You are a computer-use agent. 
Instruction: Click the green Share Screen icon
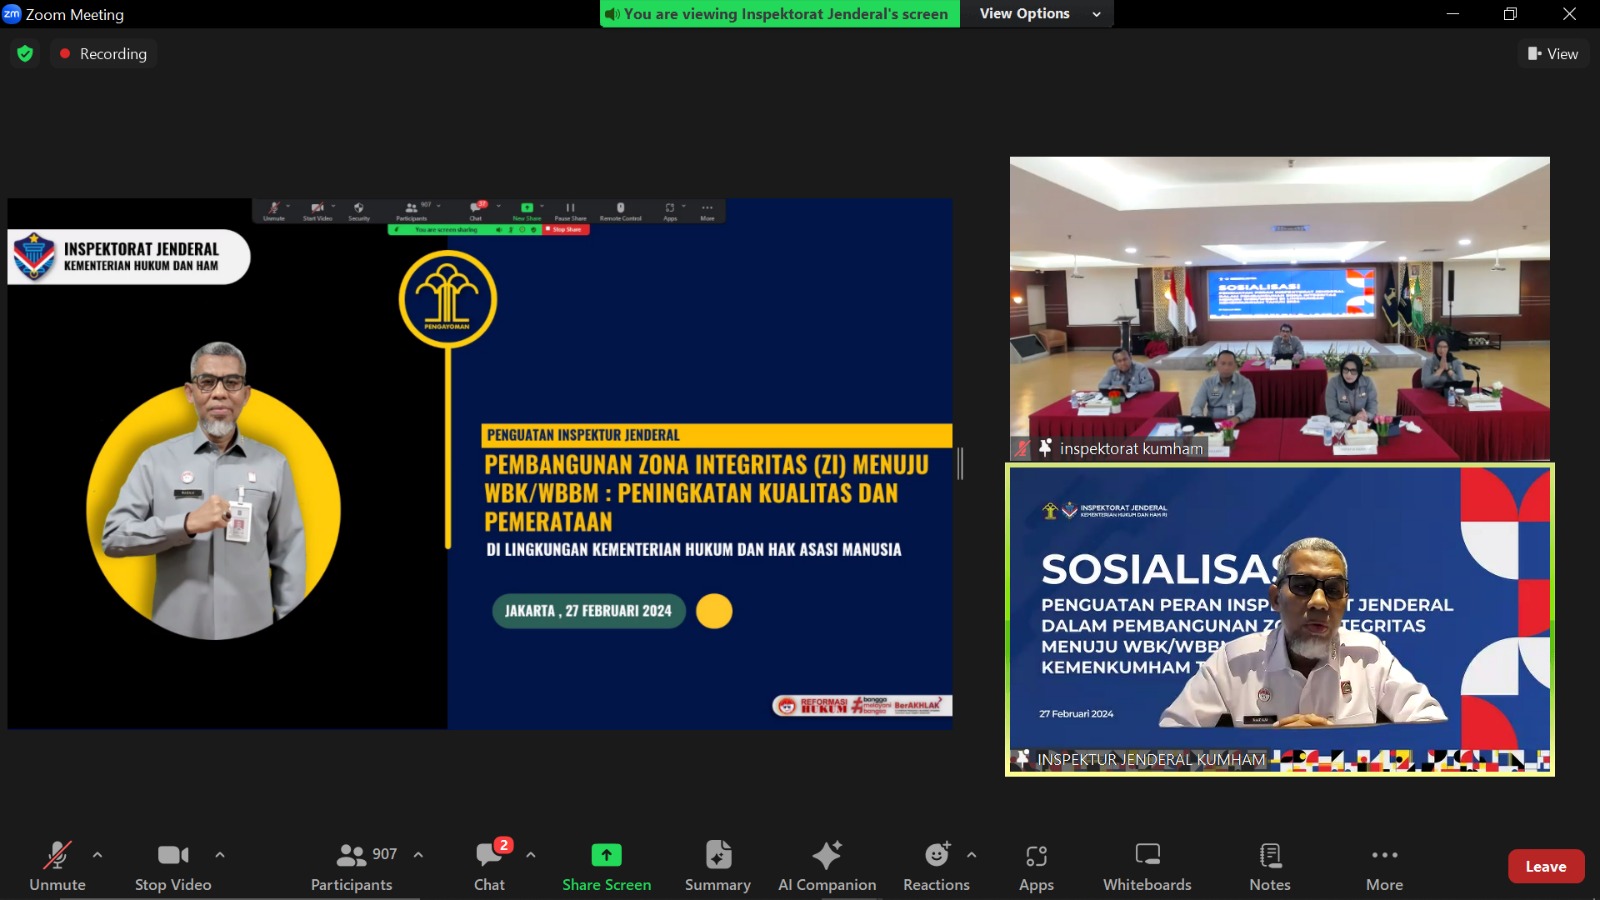point(606,855)
